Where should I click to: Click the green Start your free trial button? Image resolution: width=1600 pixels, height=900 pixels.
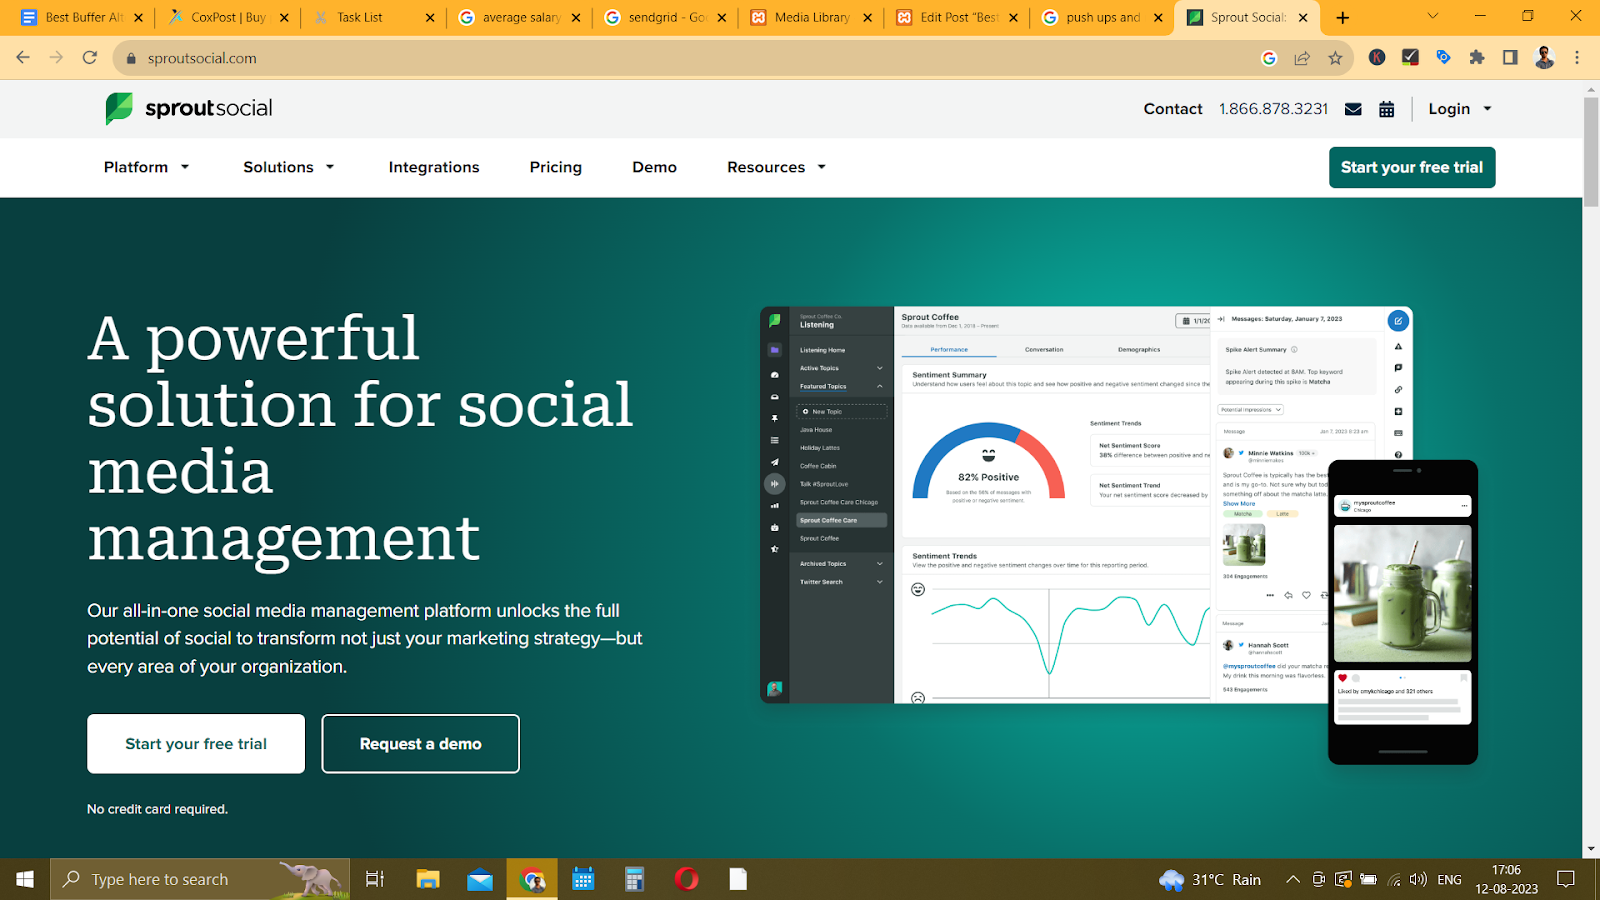click(x=1412, y=167)
